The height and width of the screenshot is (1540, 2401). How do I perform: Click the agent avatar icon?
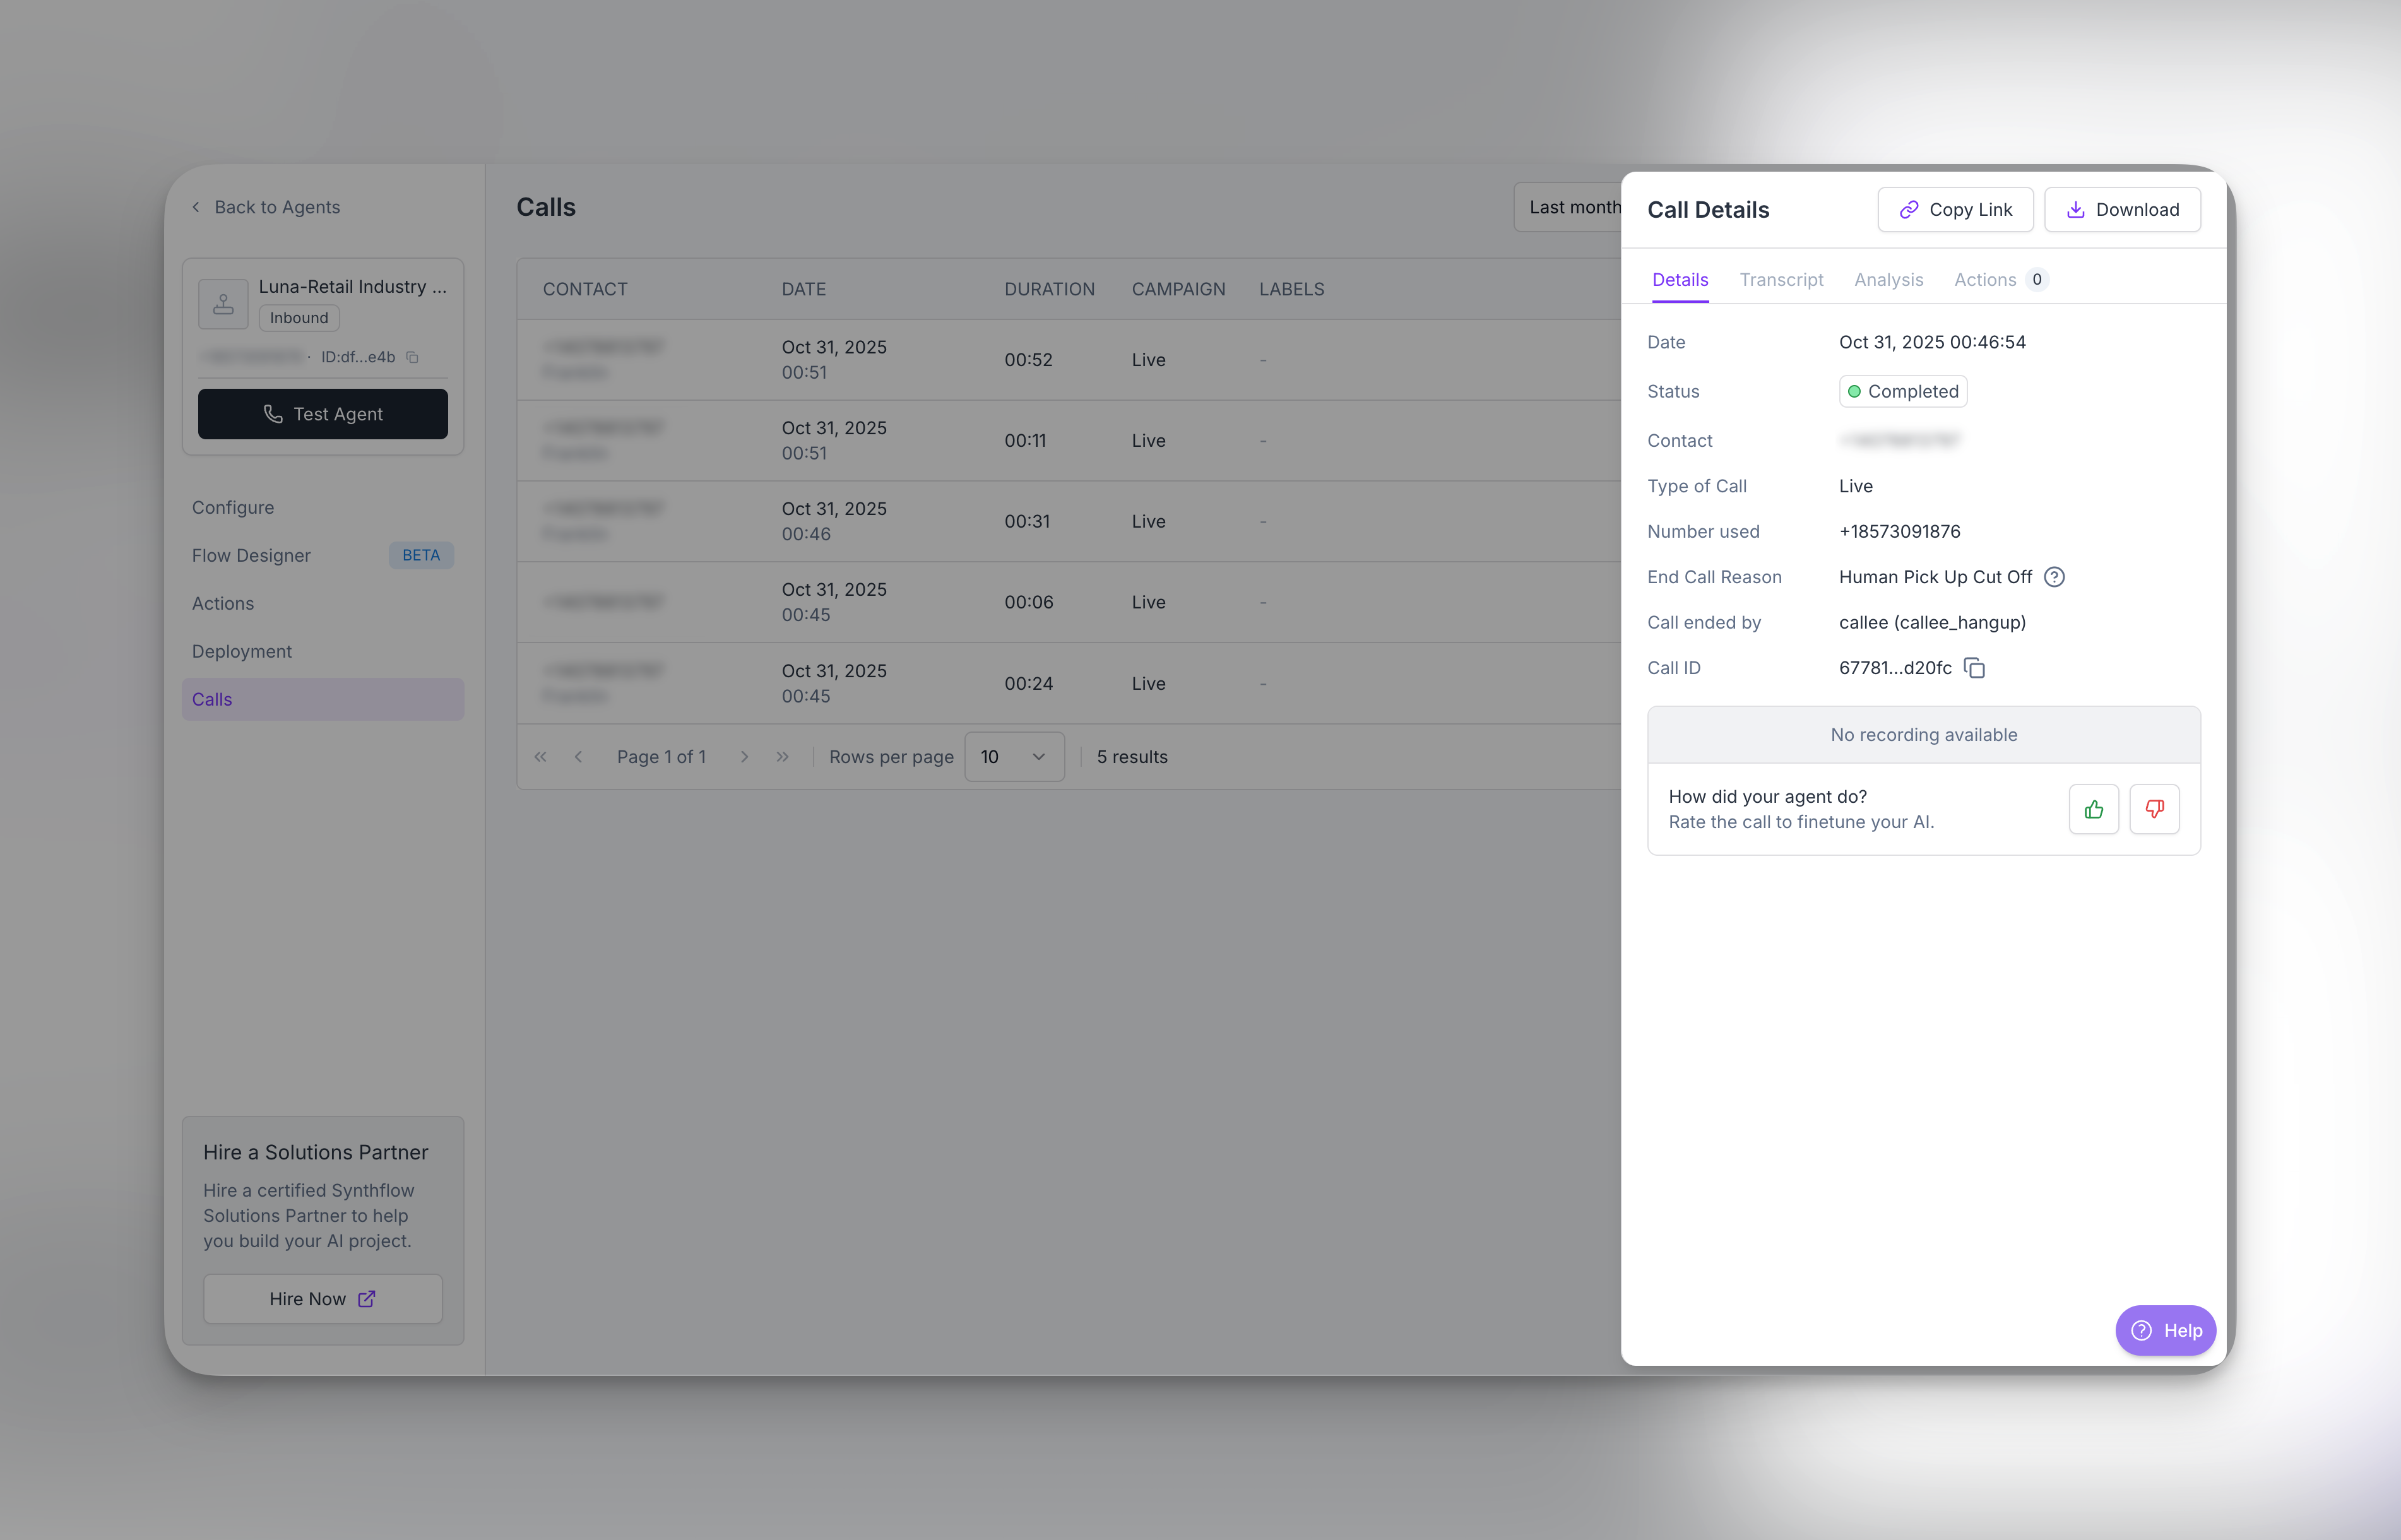click(x=223, y=304)
